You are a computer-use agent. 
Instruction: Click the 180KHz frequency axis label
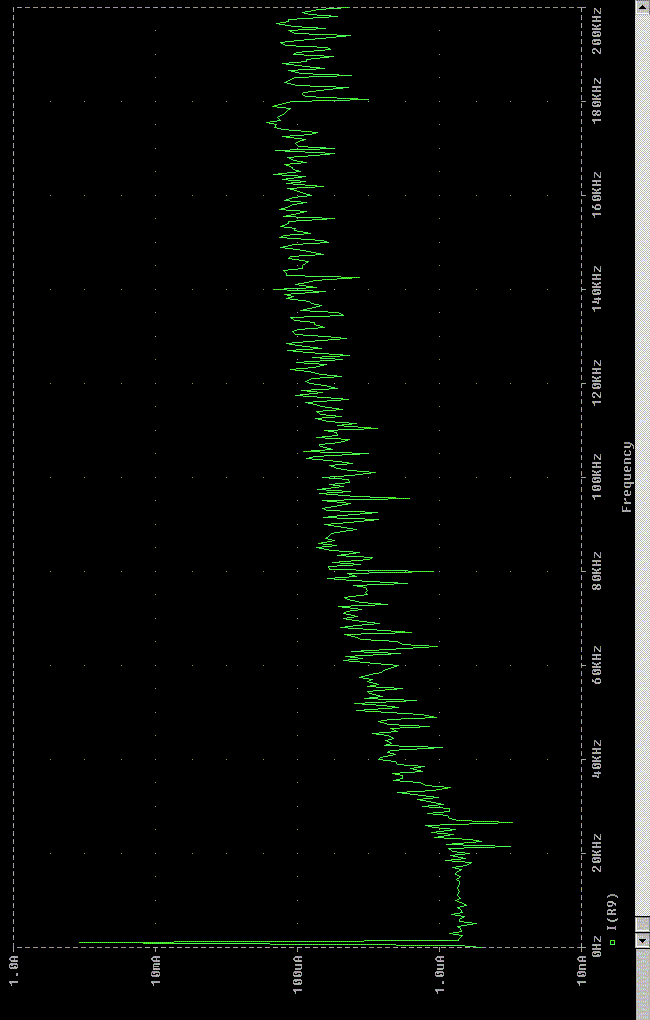pos(597,101)
